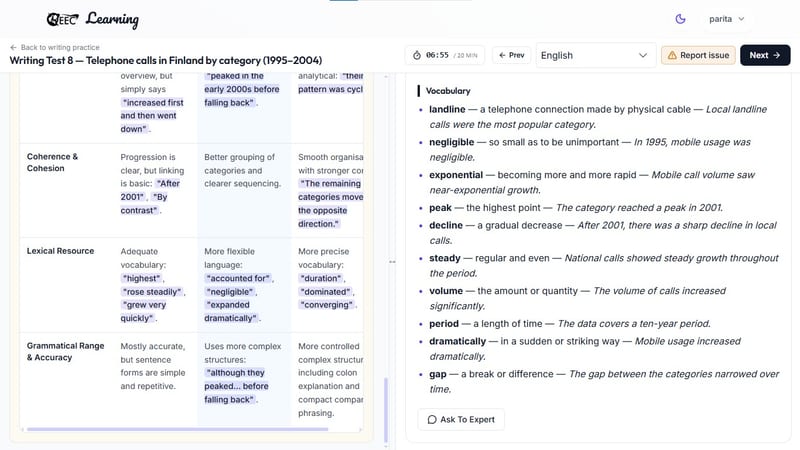Click the highlighted phrase "accounted for"
Image resolution: width=800 pixels, height=450 pixels.
pos(238,279)
